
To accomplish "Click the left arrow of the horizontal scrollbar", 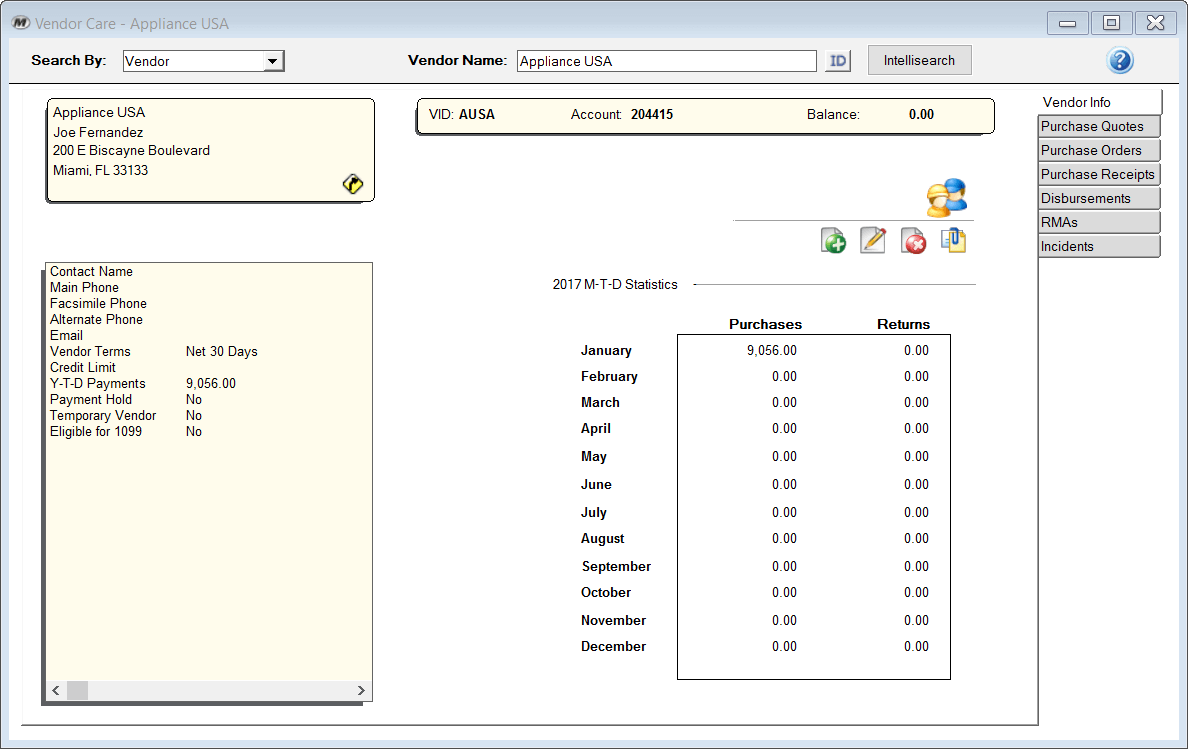I will click(x=55, y=691).
